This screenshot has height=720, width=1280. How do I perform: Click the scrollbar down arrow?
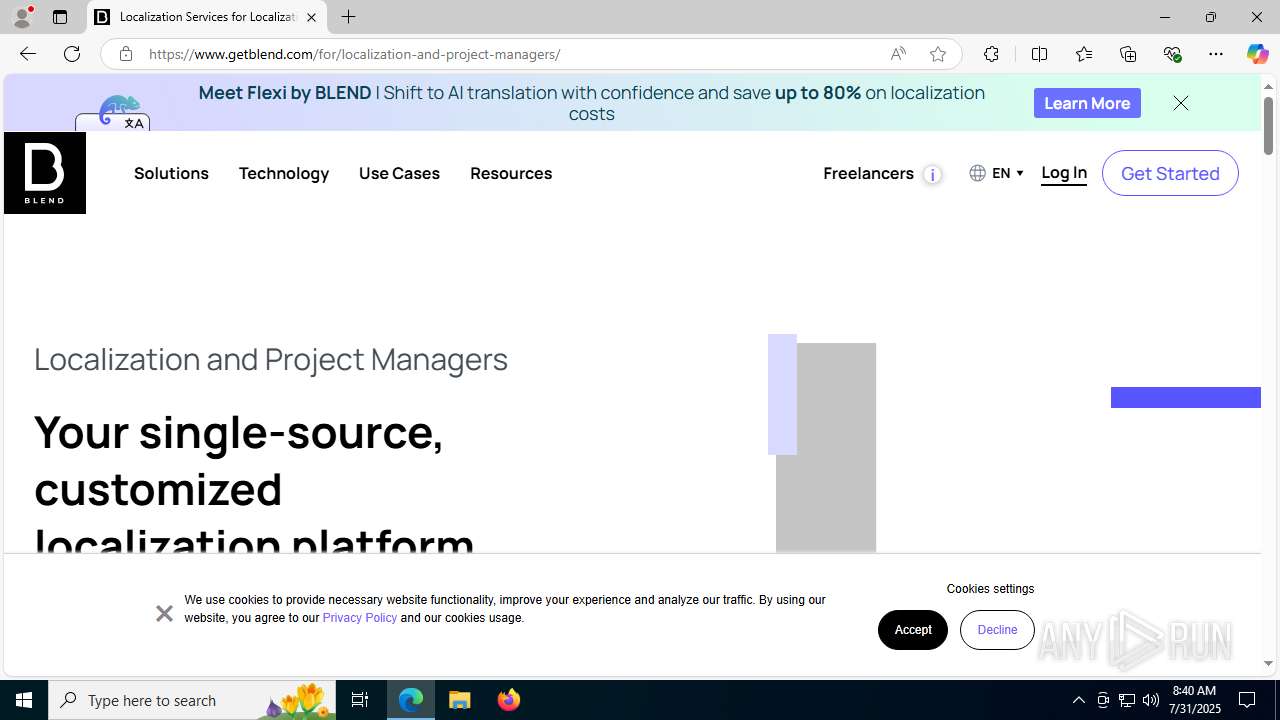coord(1268,663)
